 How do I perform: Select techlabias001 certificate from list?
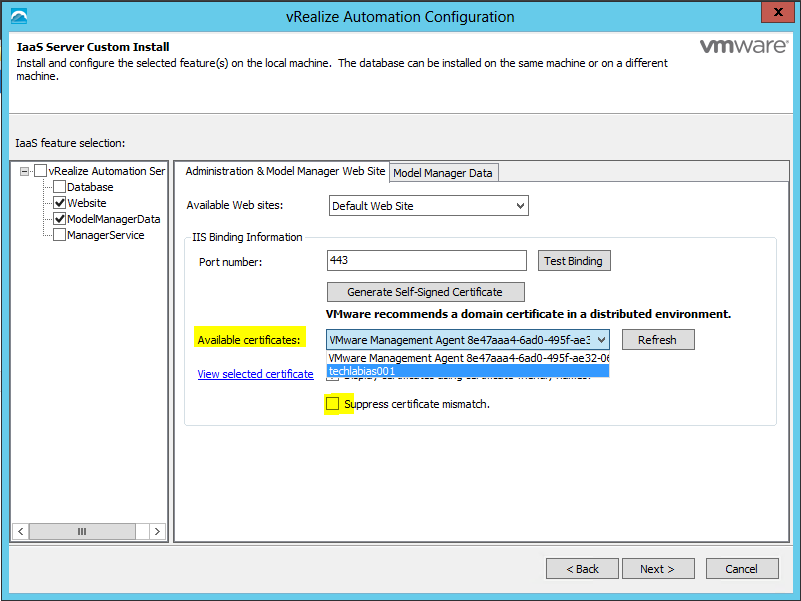click(468, 371)
